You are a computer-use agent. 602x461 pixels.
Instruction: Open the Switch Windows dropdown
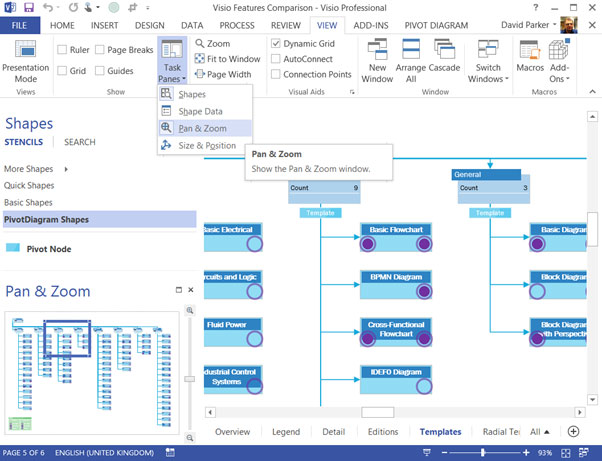[x=488, y=61]
